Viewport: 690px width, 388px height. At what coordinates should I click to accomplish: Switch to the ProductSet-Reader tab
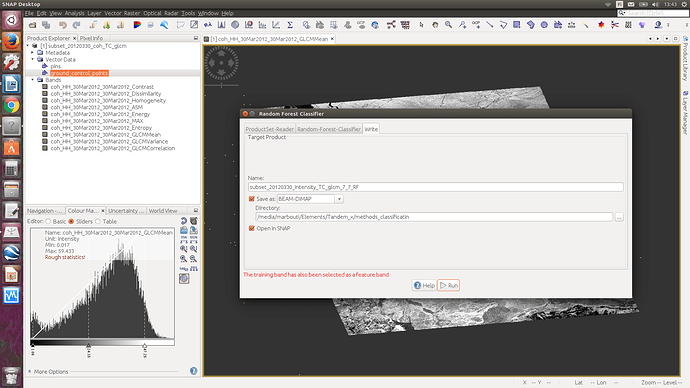[270, 129]
